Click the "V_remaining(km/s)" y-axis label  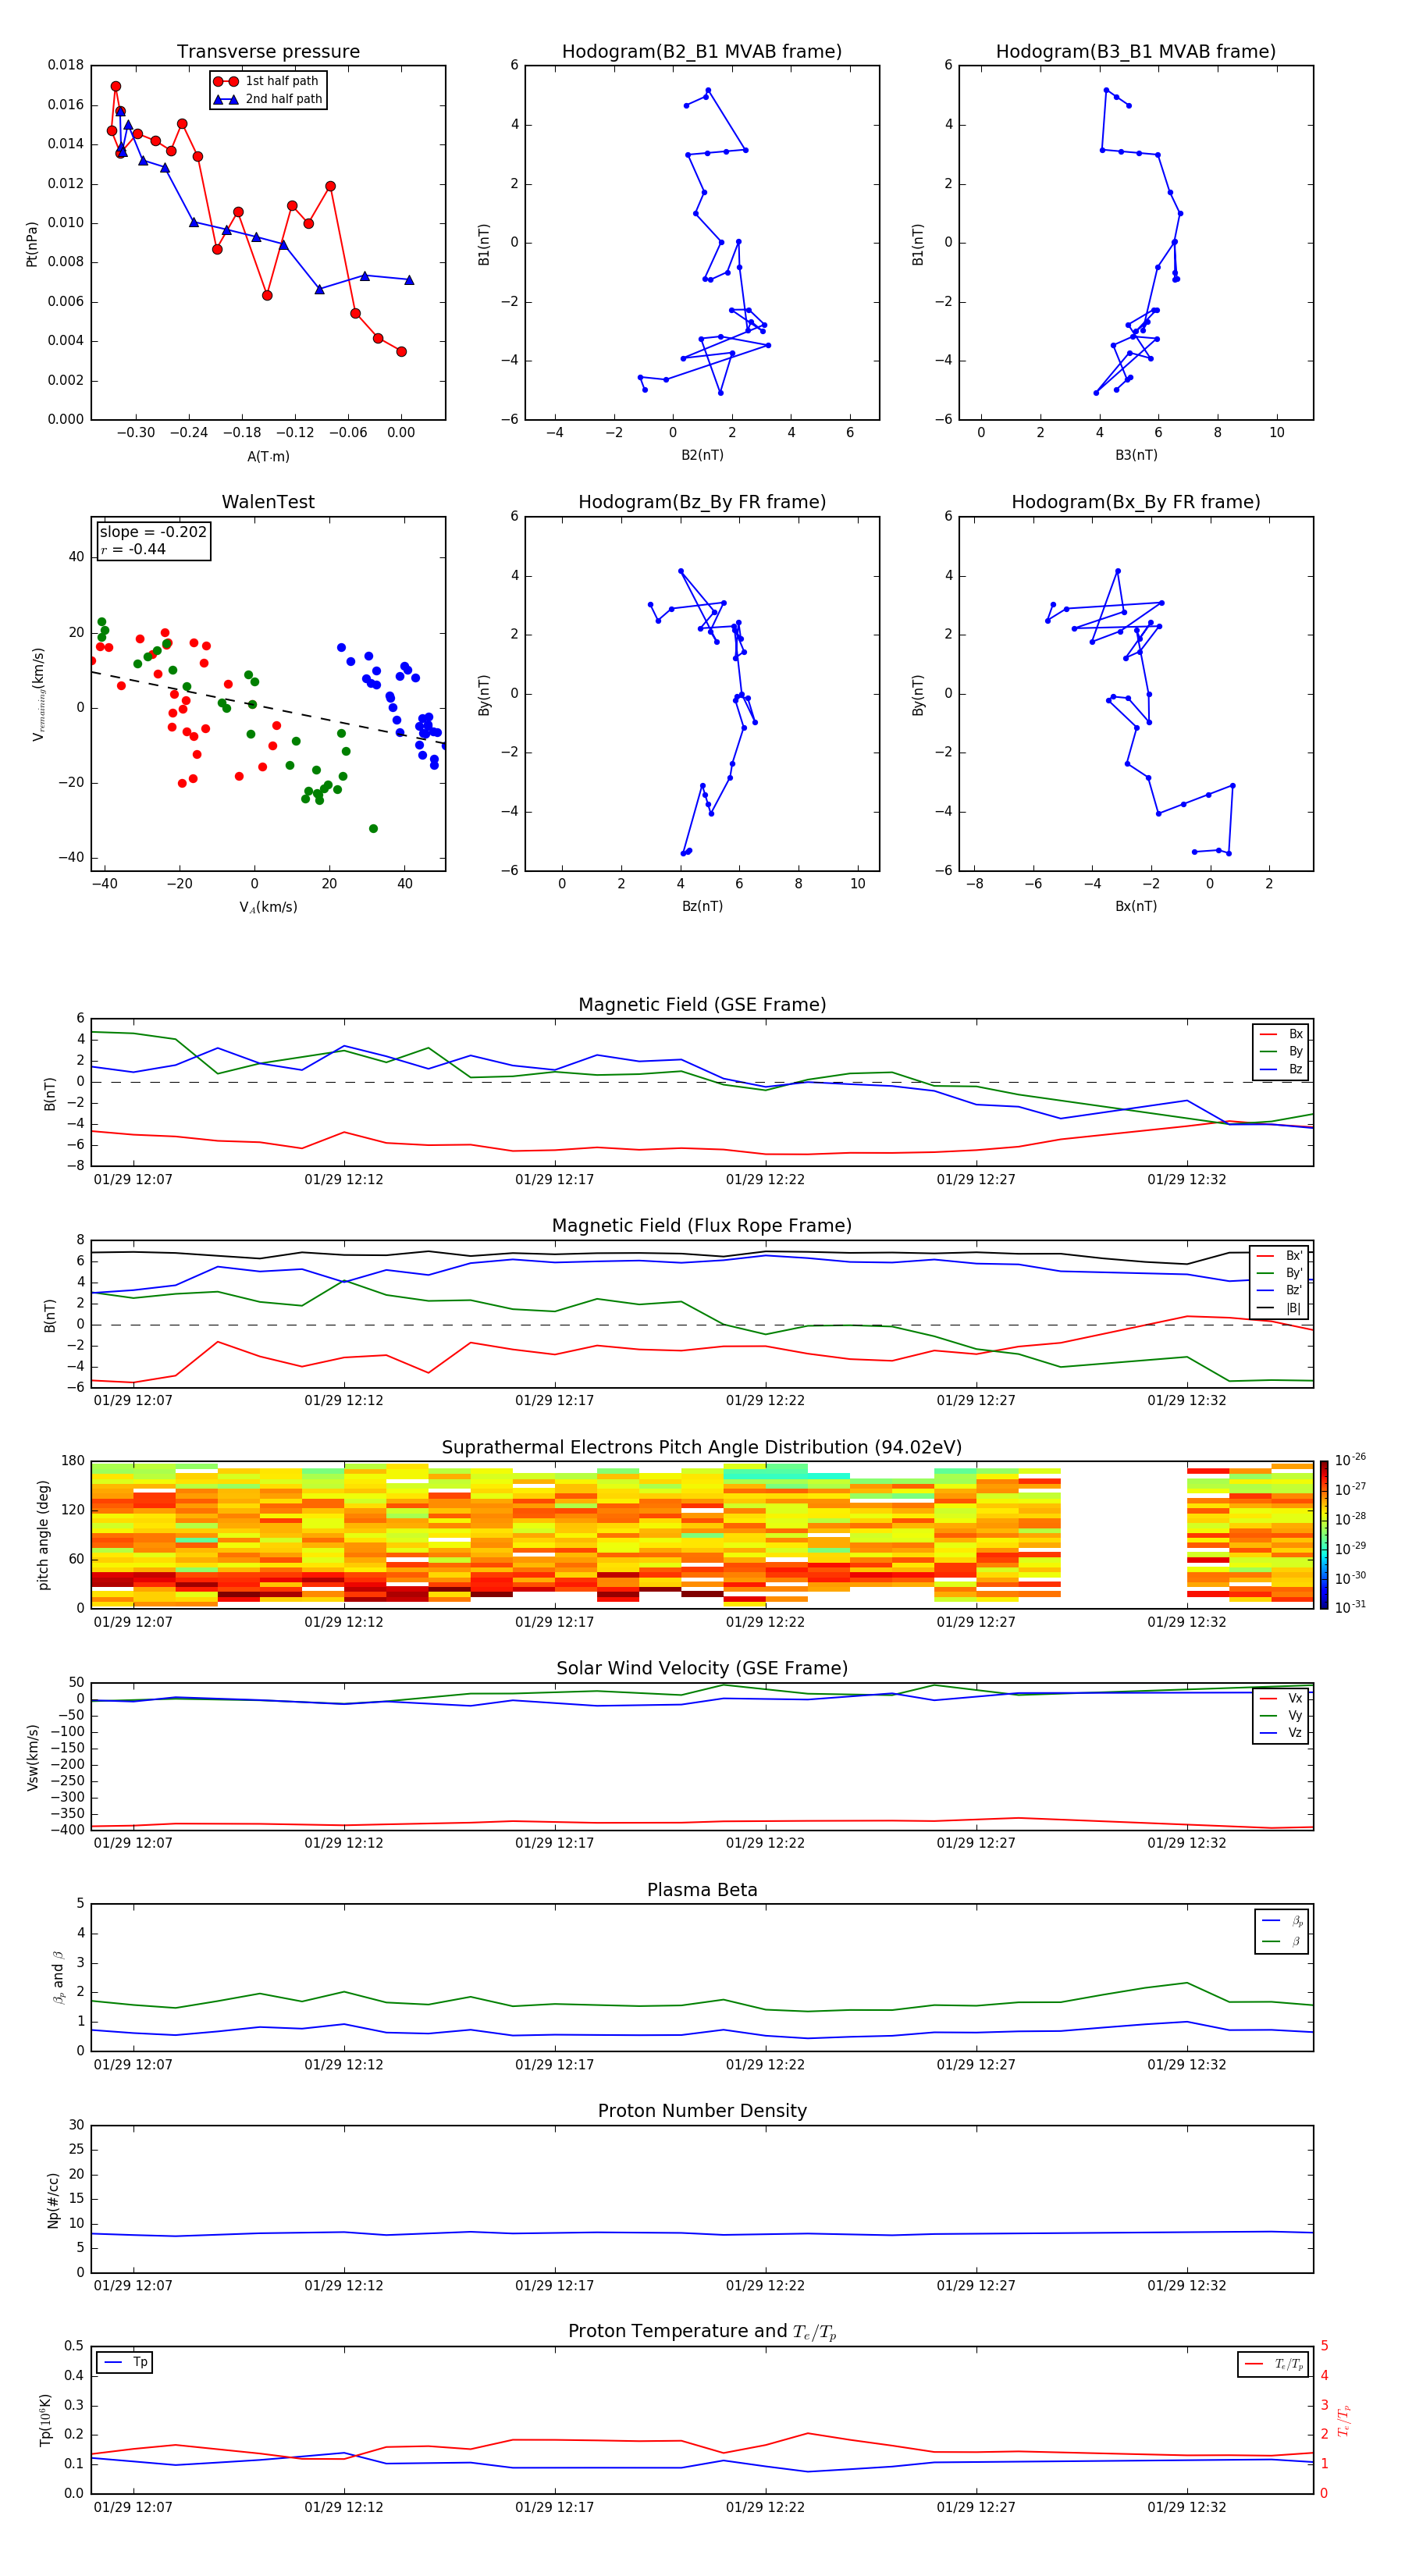click(x=38, y=694)
